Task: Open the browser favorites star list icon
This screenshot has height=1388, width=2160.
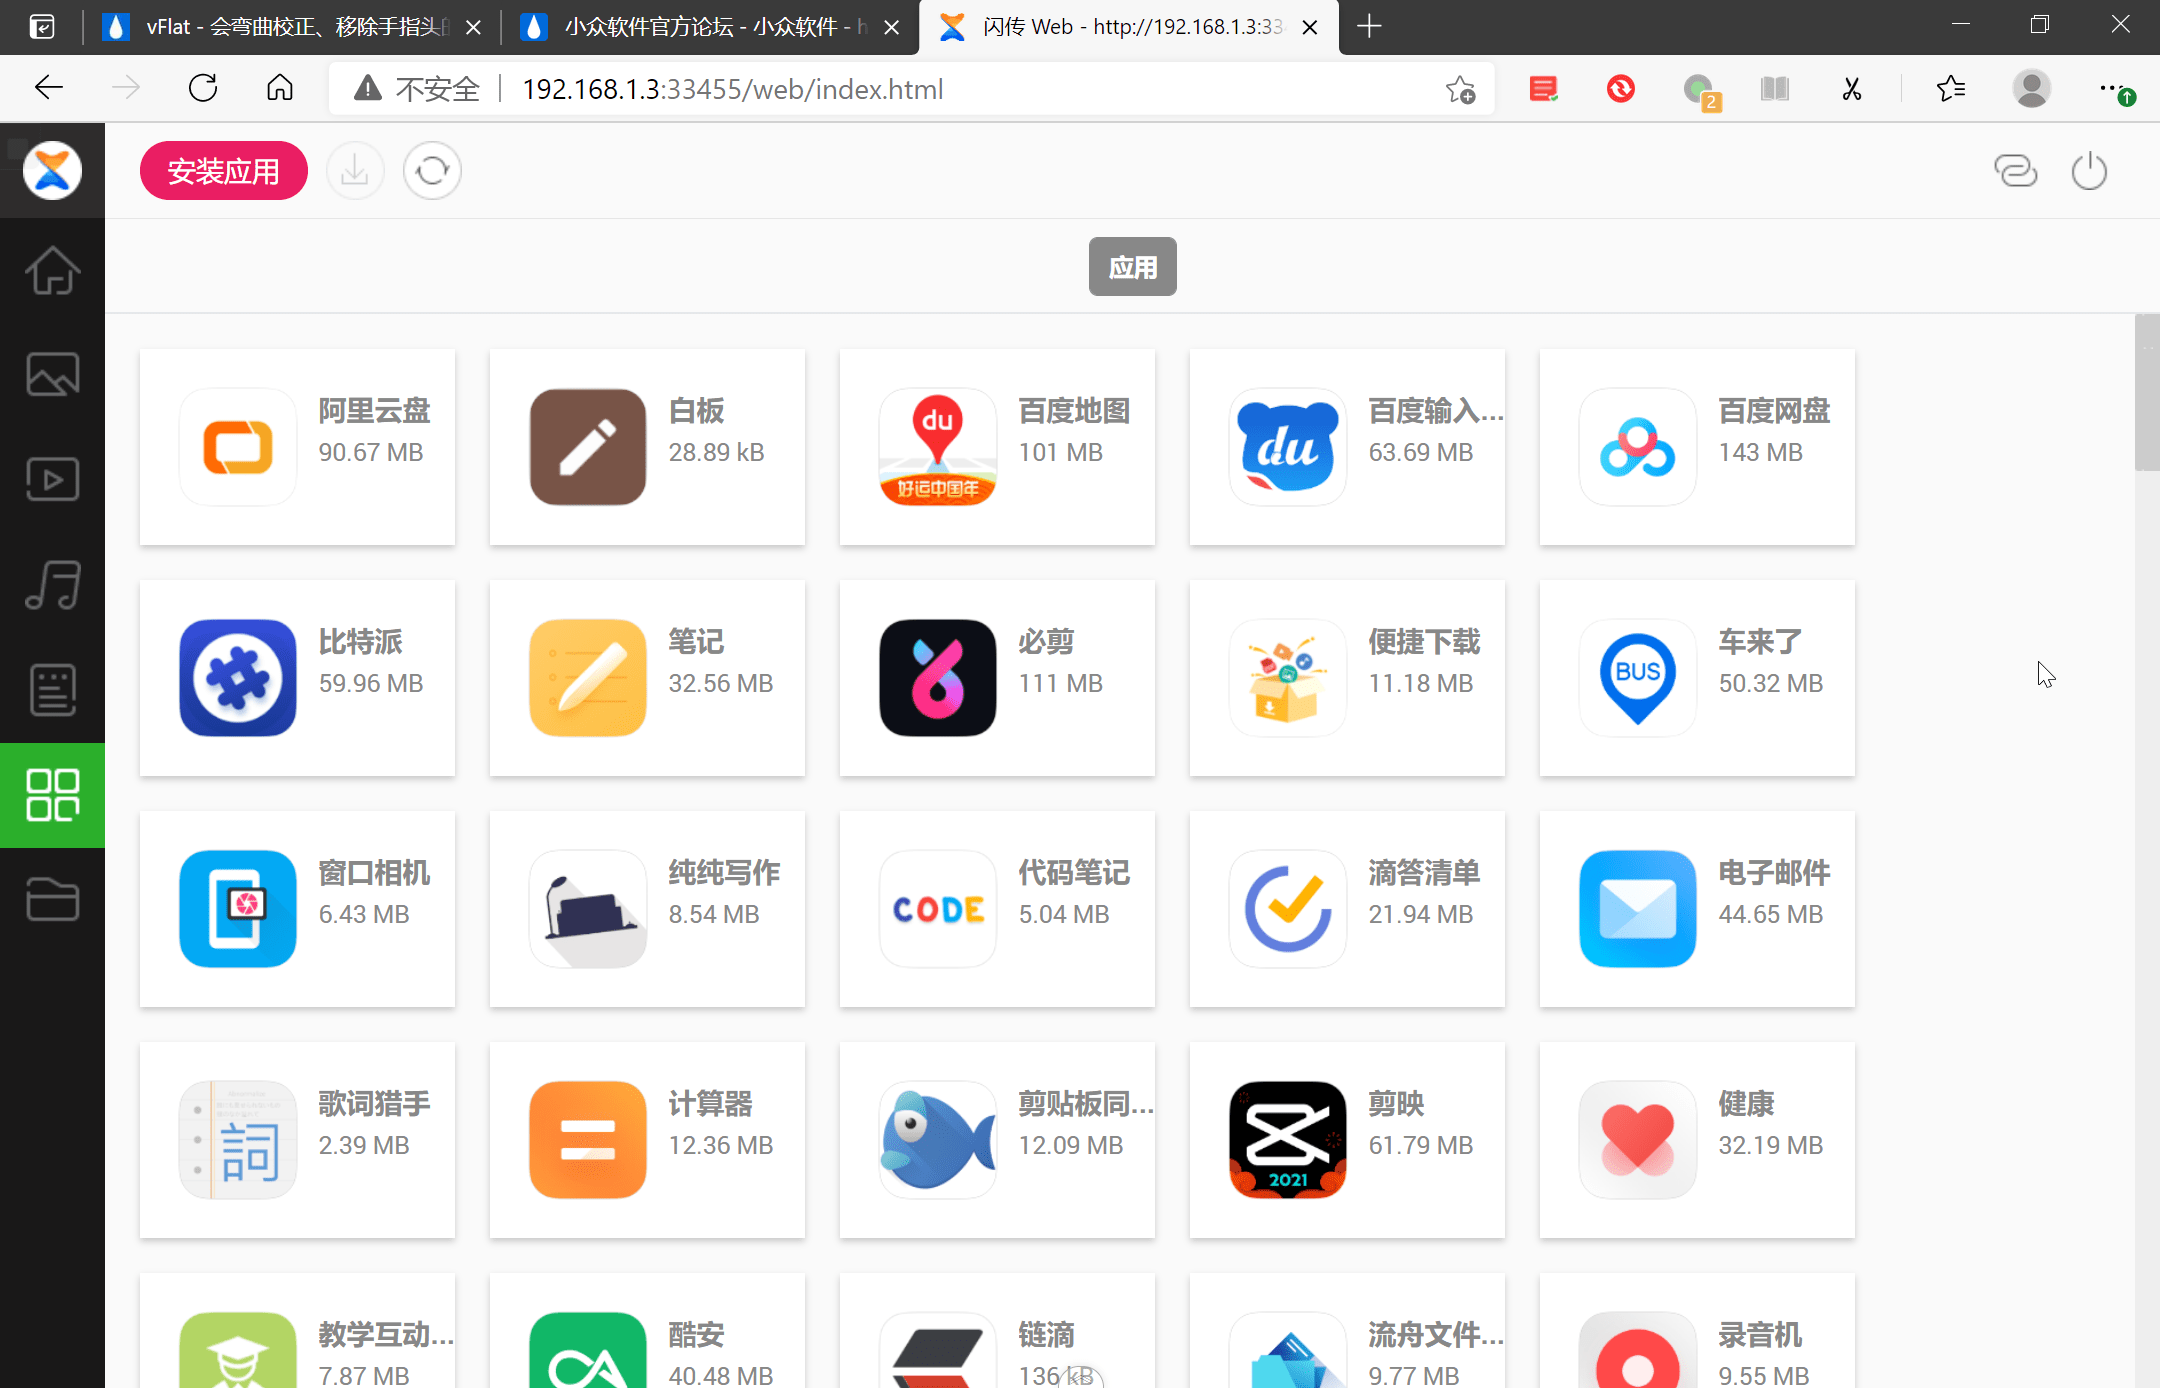Action: click(x=1950, y=90)
